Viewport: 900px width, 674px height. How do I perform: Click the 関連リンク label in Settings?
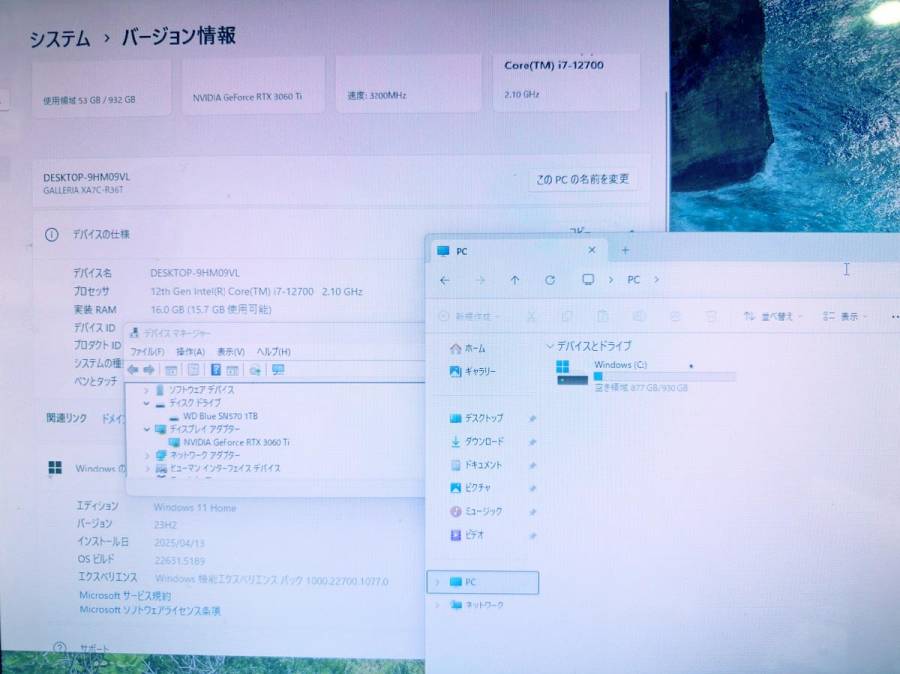coord(67,418)
